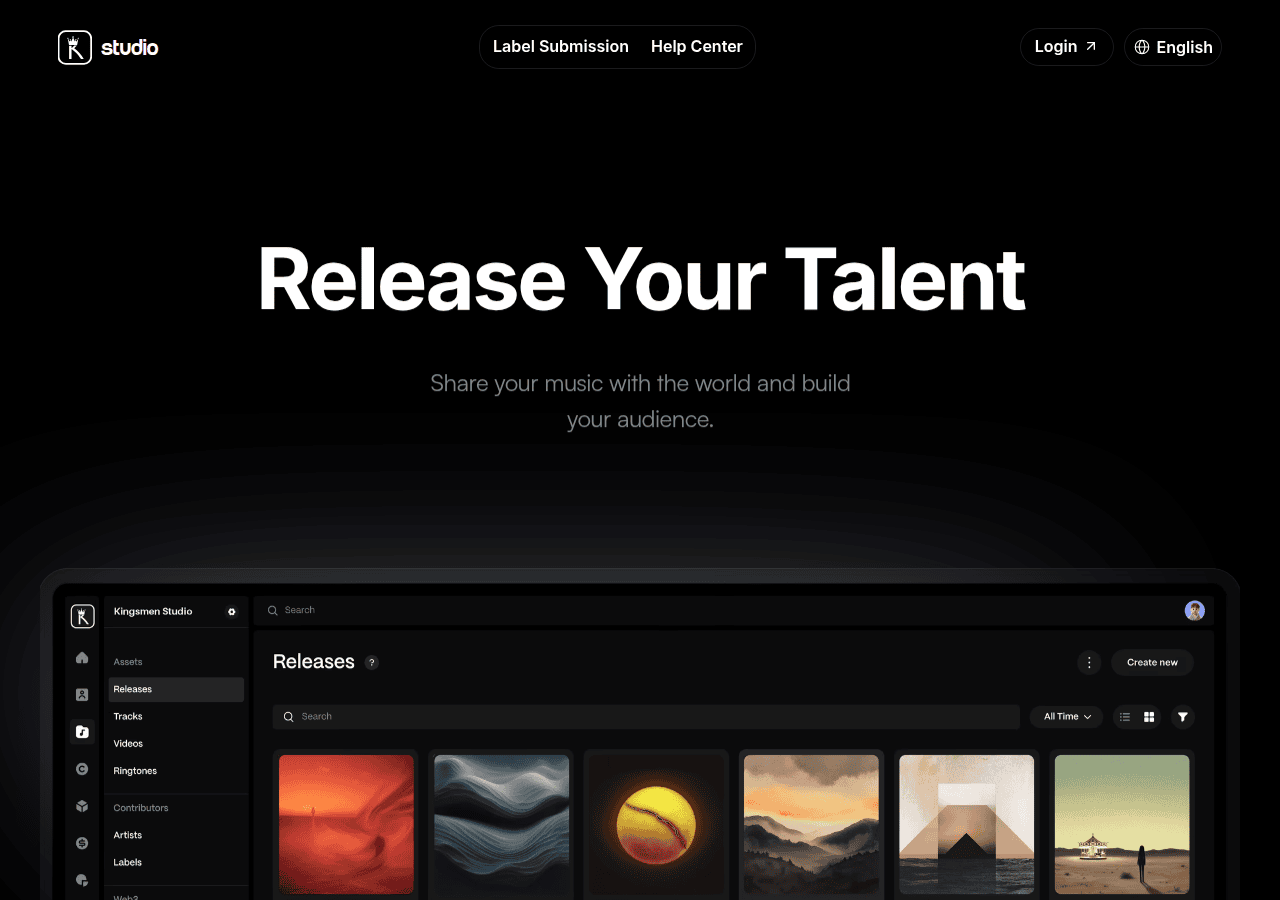This screenshot has width=1280, height=900.
Task: Focus the Releases search field
Action: click(x=646, y=717)
